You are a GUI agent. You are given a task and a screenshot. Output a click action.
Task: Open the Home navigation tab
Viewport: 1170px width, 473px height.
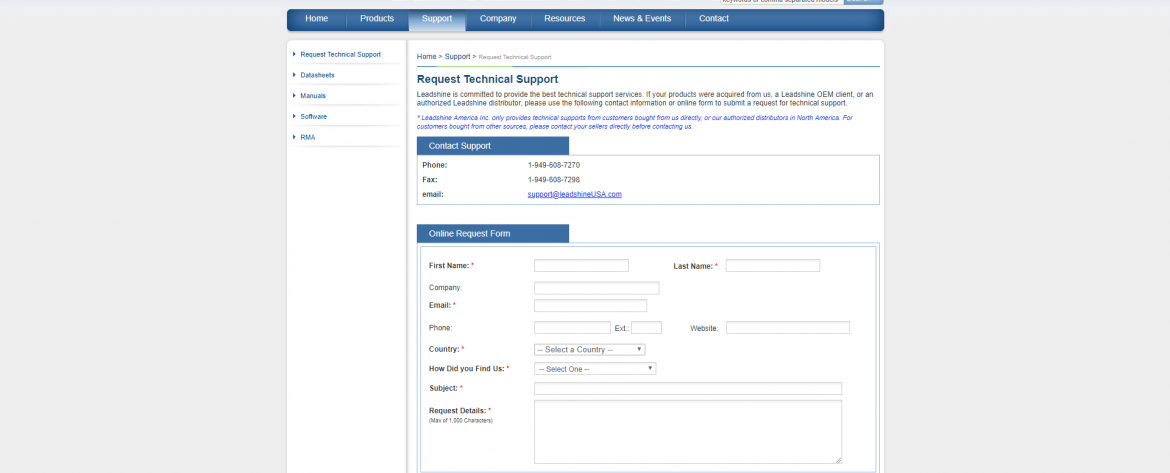point(316,19)
